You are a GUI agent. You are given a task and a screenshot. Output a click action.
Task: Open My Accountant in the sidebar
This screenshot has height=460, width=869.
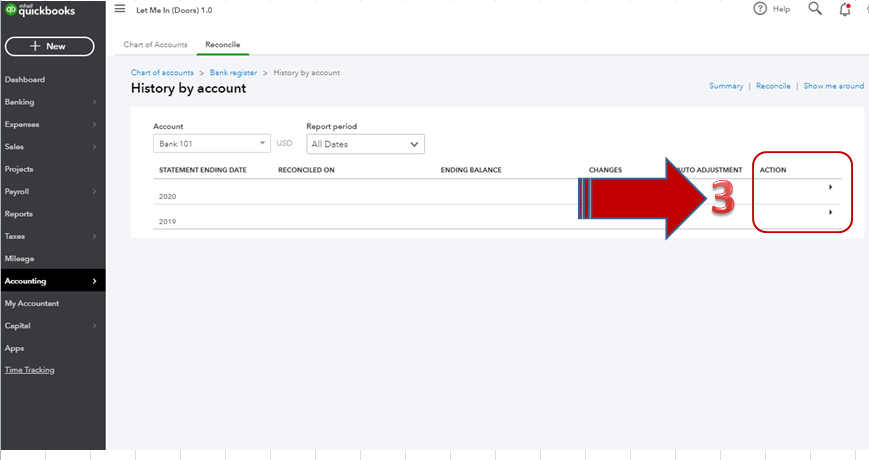click(x=32, y=303)
